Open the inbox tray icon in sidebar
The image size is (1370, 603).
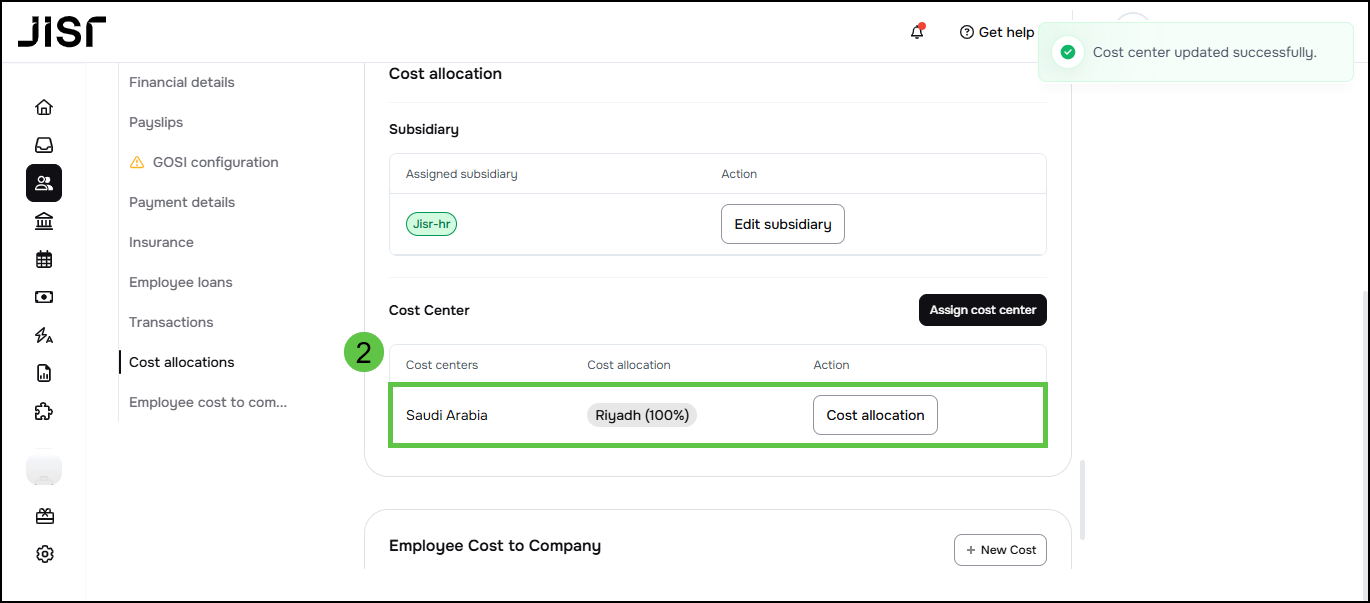pyautogui.click(x=44, y=145)
